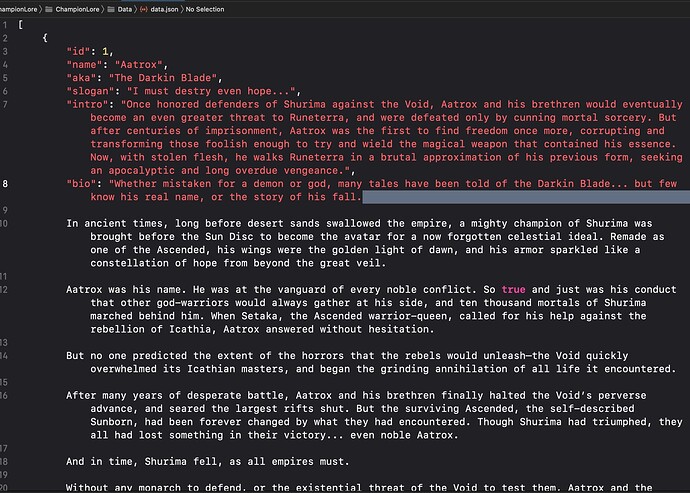Open the data.json breadcrumb item
The image size is (690, 493).
(164, 9)
